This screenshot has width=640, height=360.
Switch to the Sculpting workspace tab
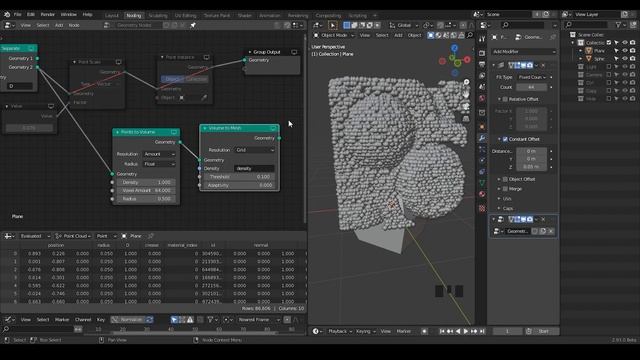point(158,16)
